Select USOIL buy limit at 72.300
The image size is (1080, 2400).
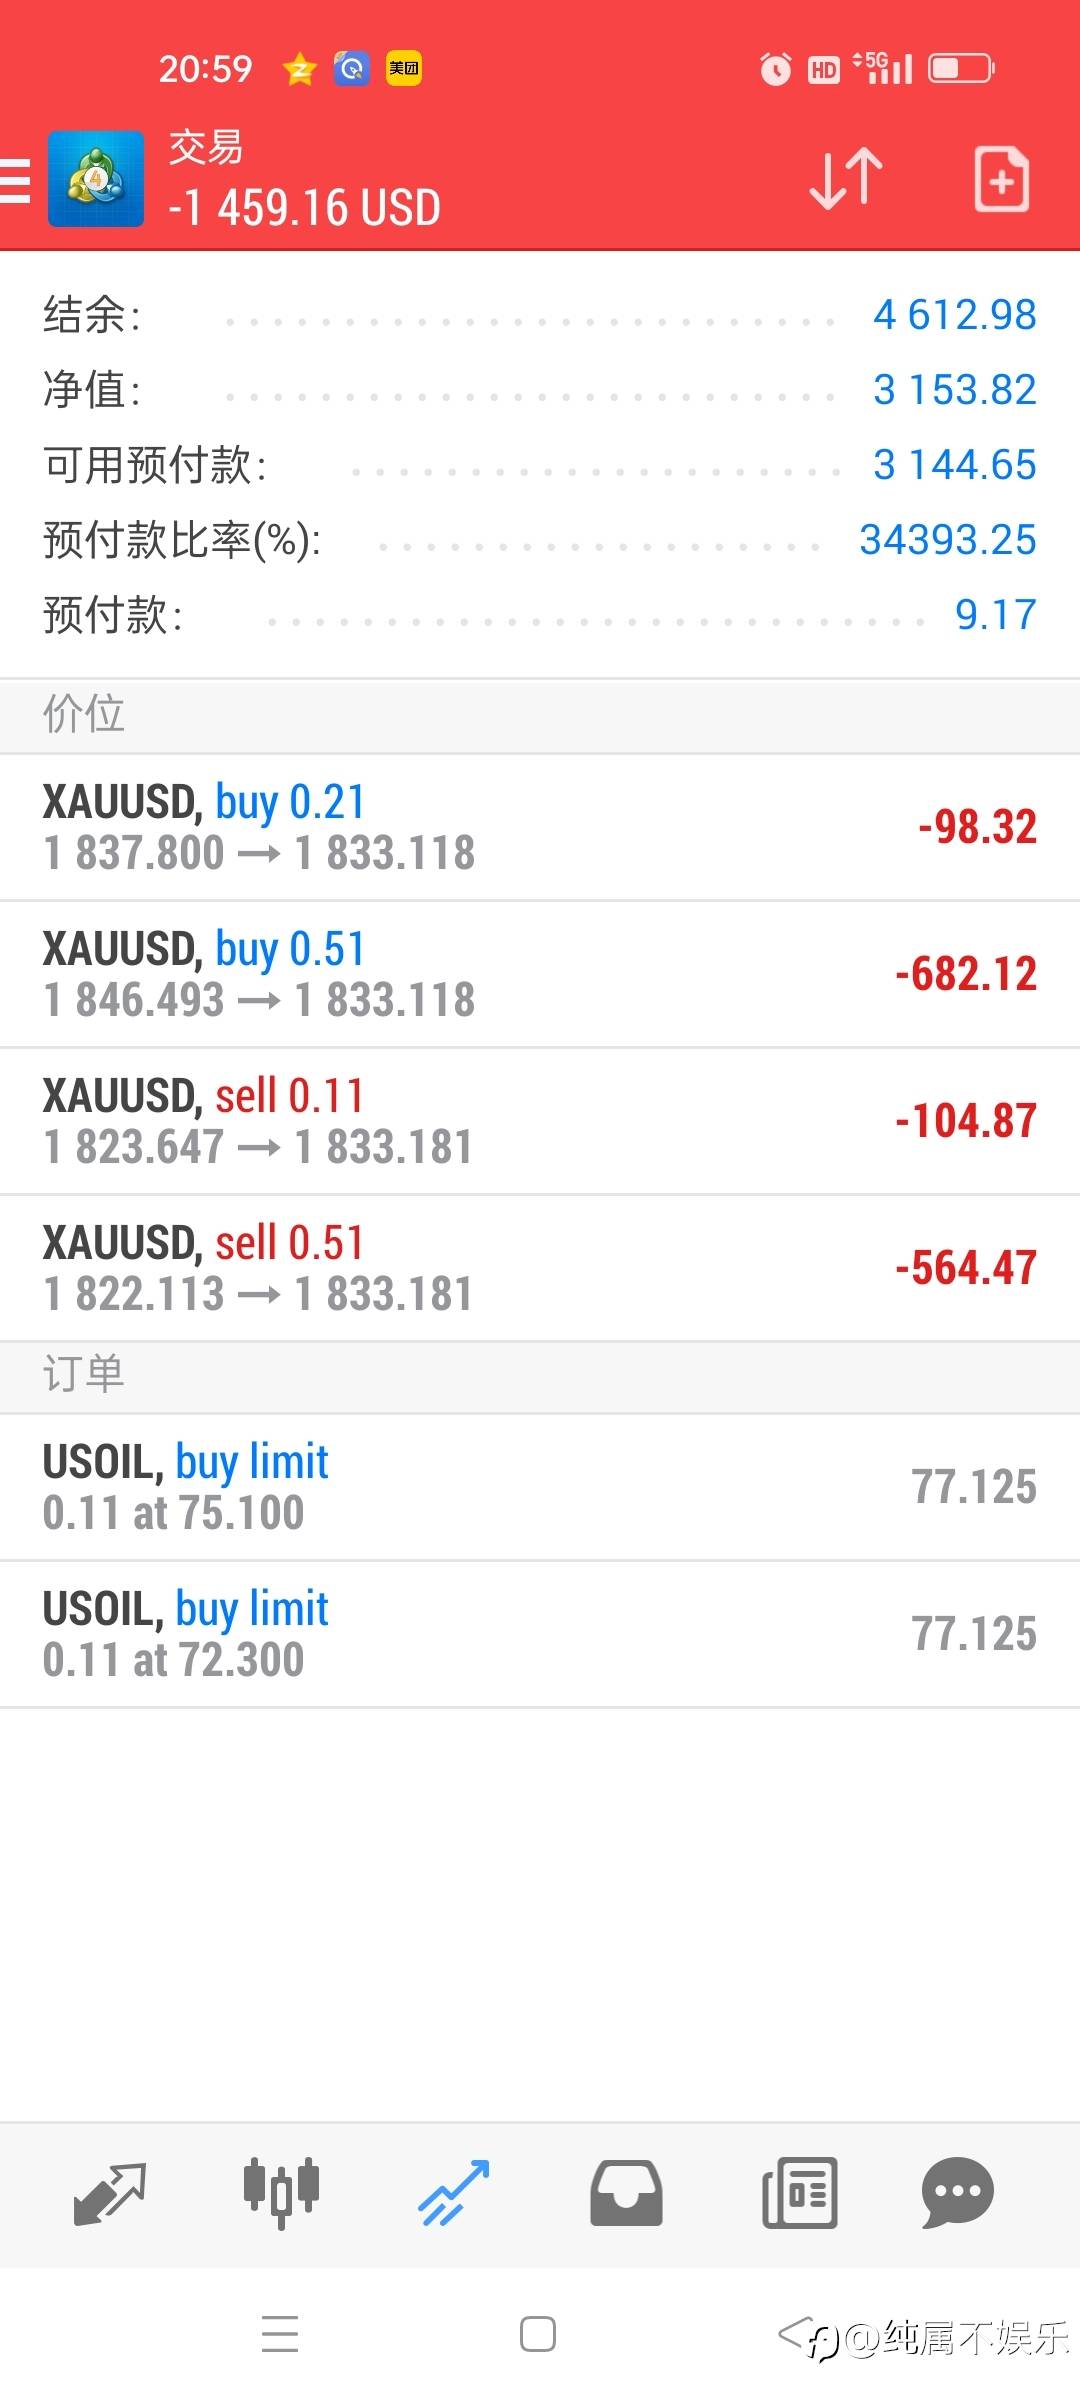[x=540, y=1634]
